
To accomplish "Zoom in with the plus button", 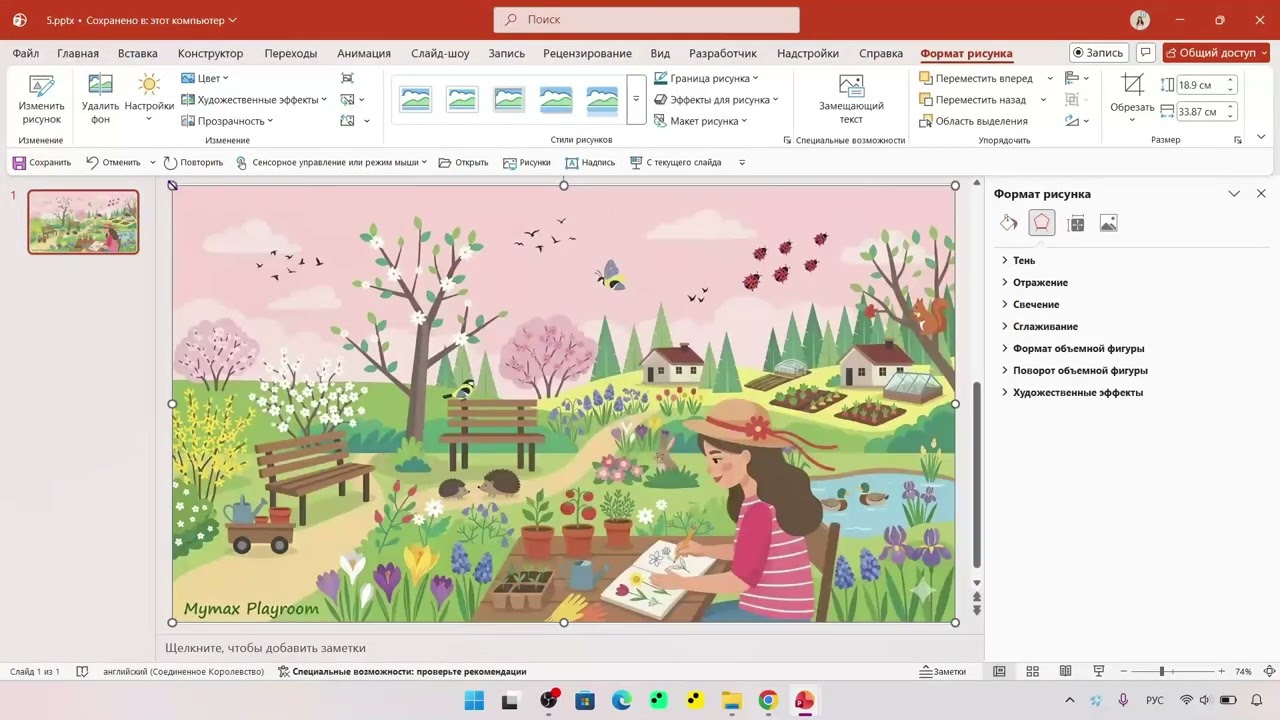I will pyautogui.click(x=1221, y=671).
